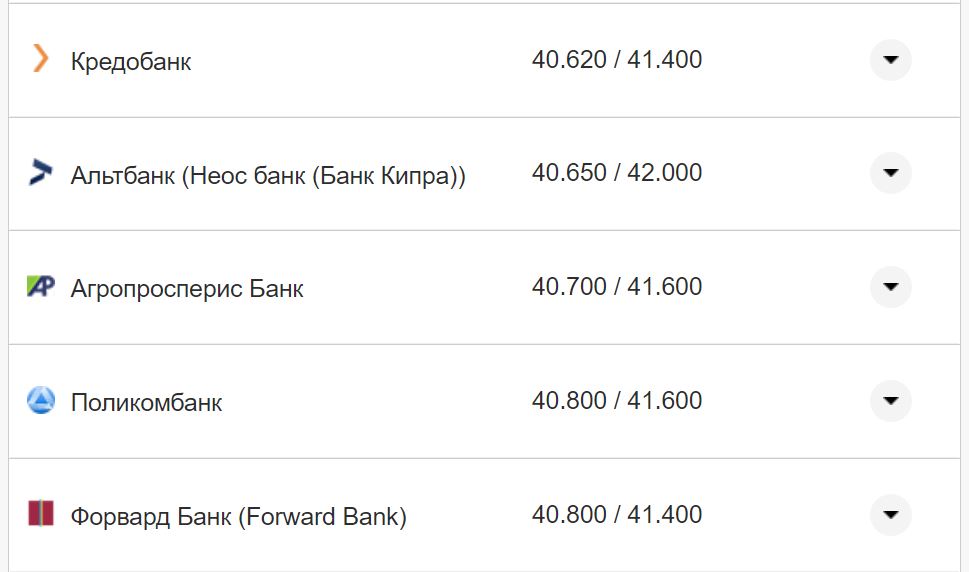This screenshot has height=572, width=969.
Task: Select the Поликомбанк 40.800 / 41.600 rate
Action: point(616,401)
